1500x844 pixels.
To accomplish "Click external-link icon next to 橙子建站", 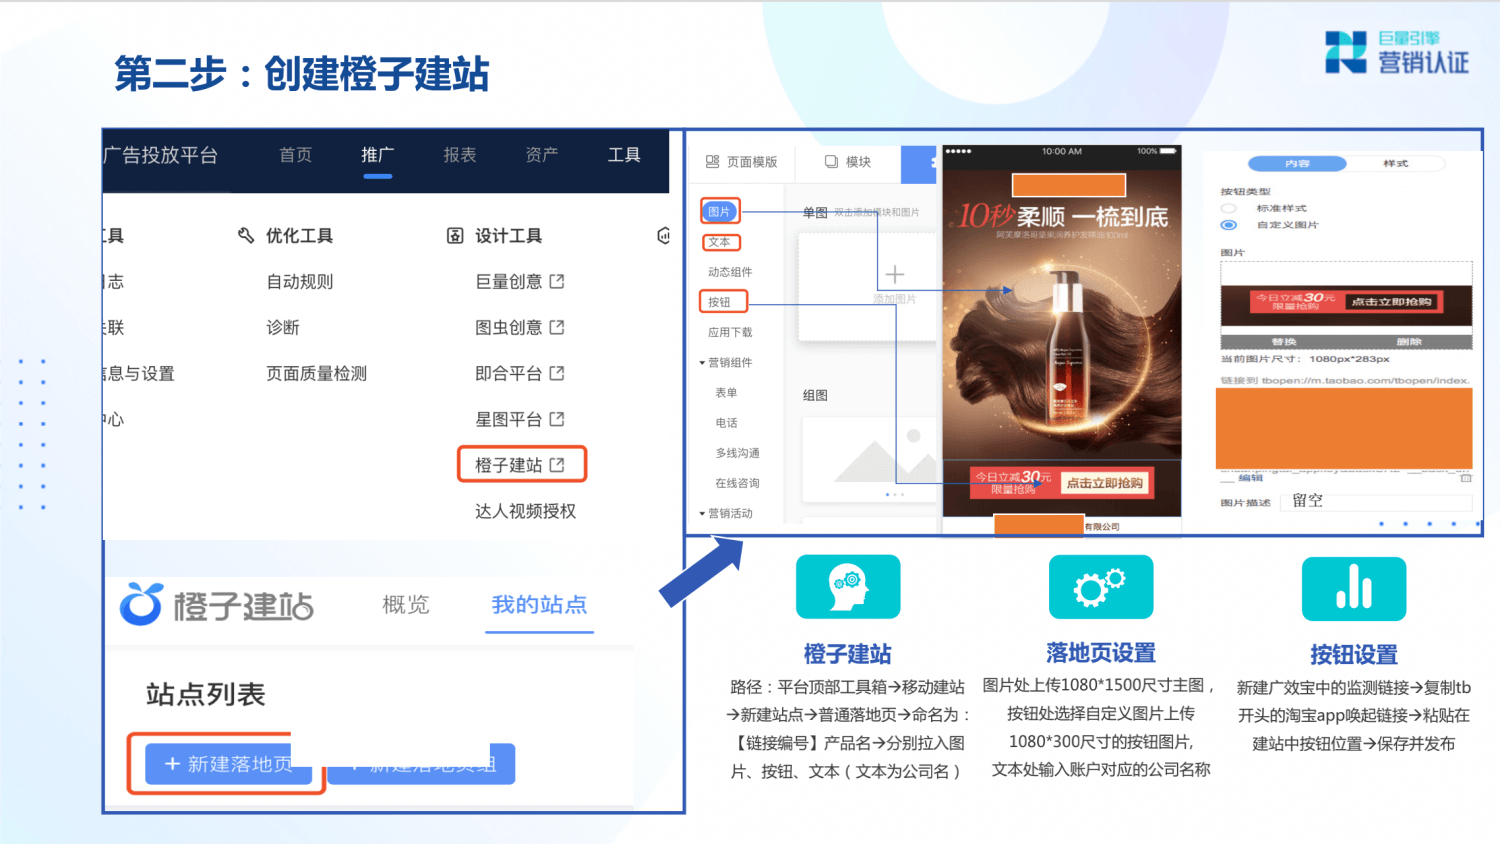I will click(x=557, y=465).
